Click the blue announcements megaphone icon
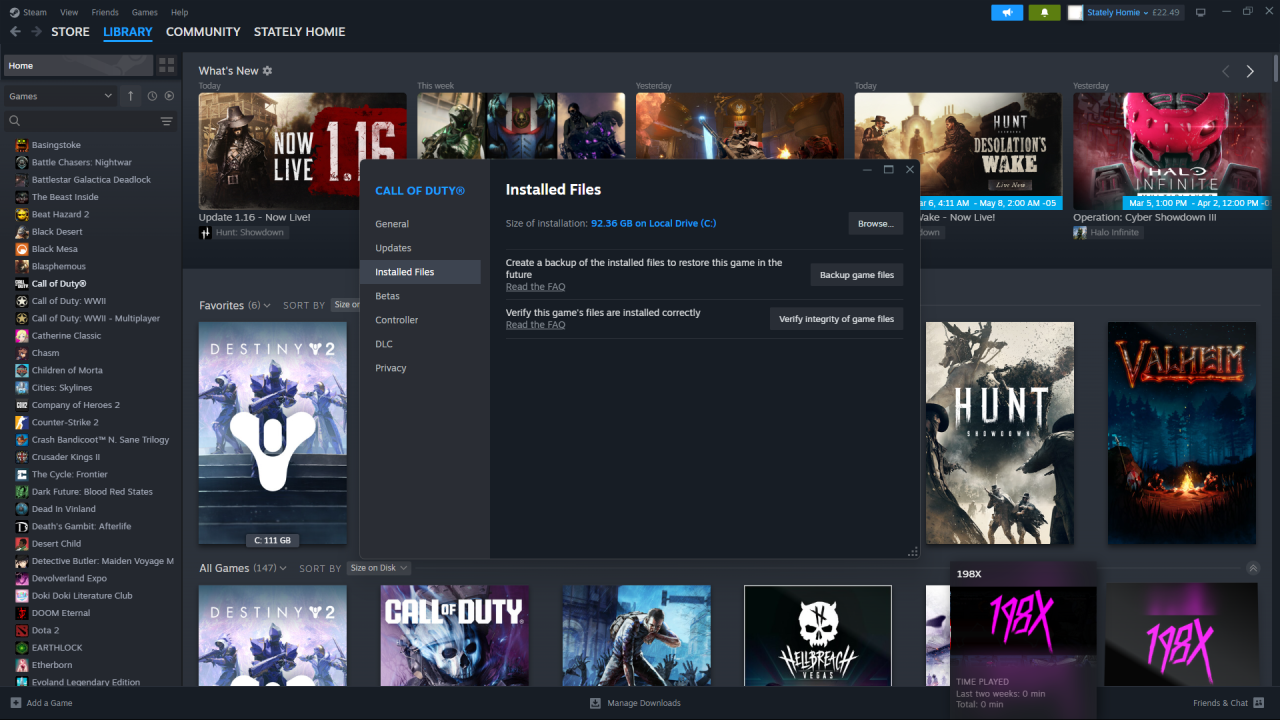The width and height of the screenshot is (1280, 720). 1007,12
